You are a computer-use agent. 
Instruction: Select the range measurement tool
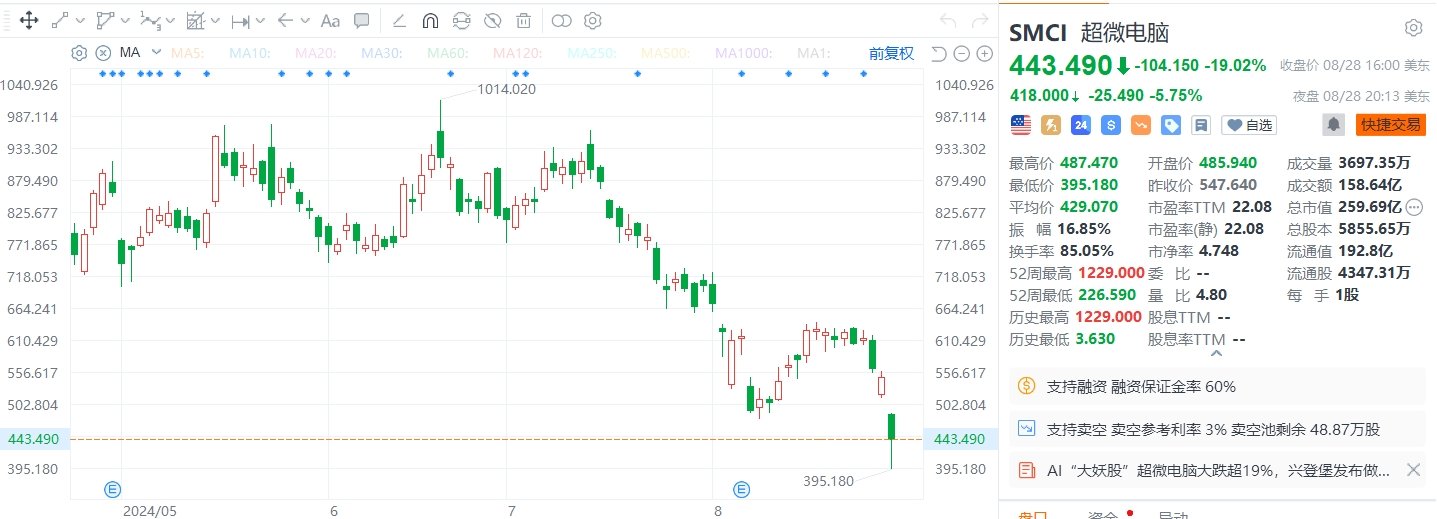pos(241,20)
